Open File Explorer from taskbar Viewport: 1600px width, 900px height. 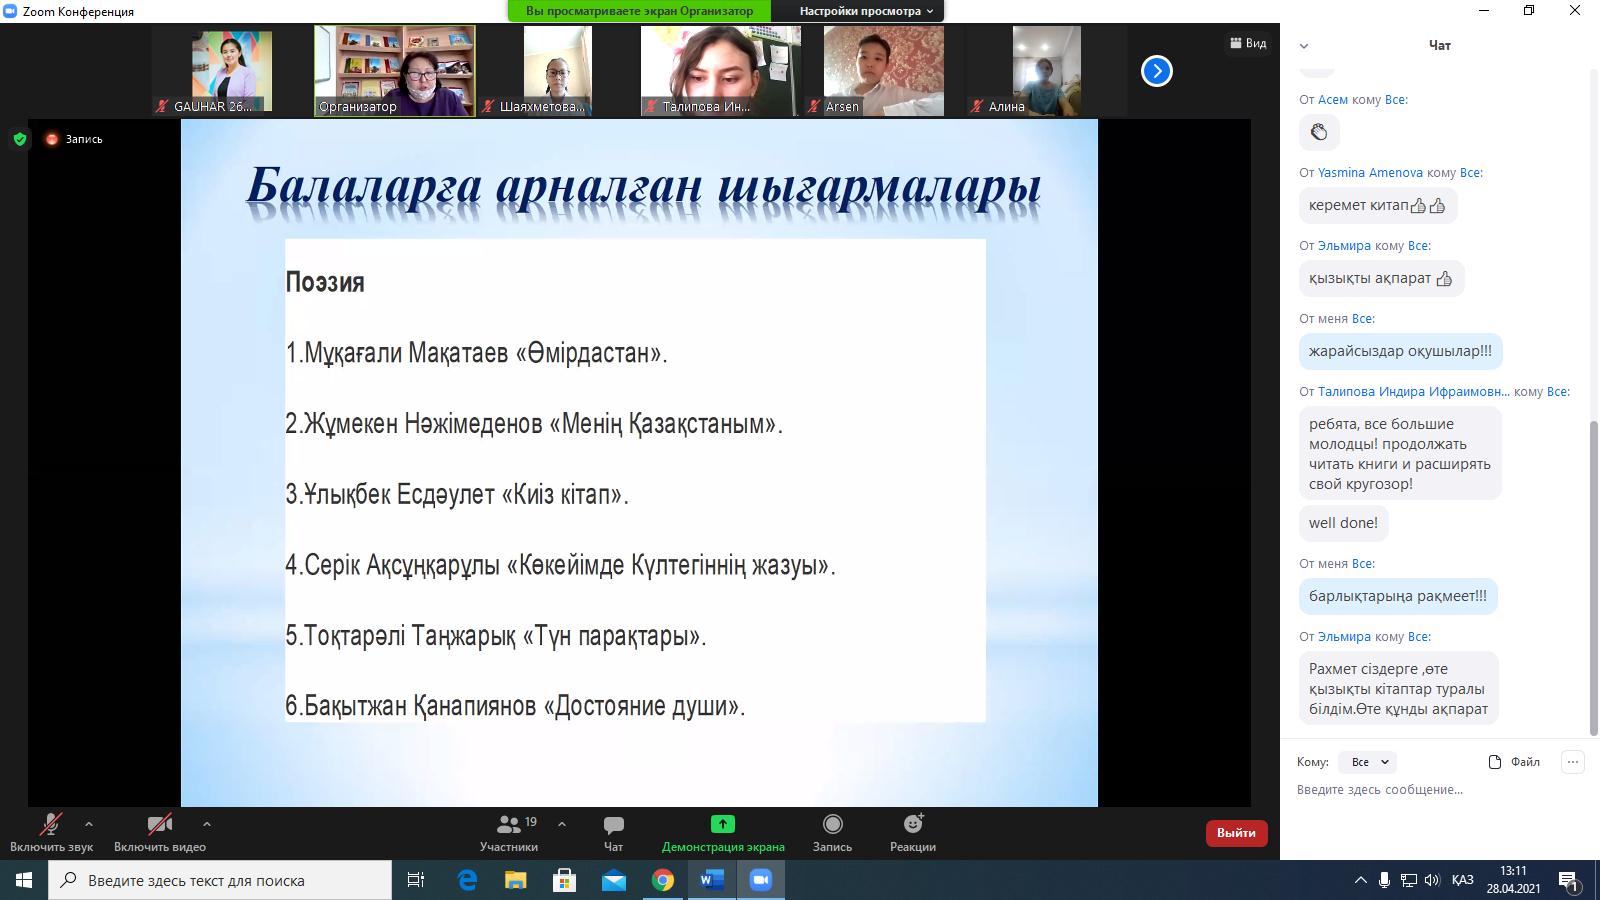[515, 880]
